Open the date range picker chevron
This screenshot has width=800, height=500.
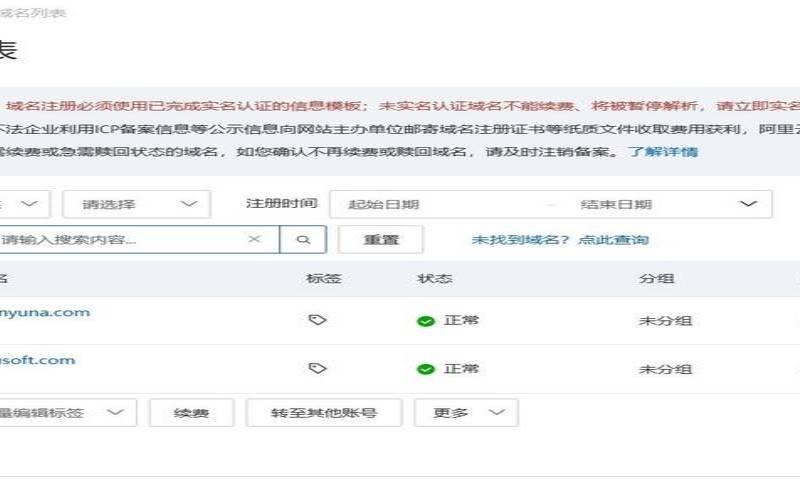747,204
